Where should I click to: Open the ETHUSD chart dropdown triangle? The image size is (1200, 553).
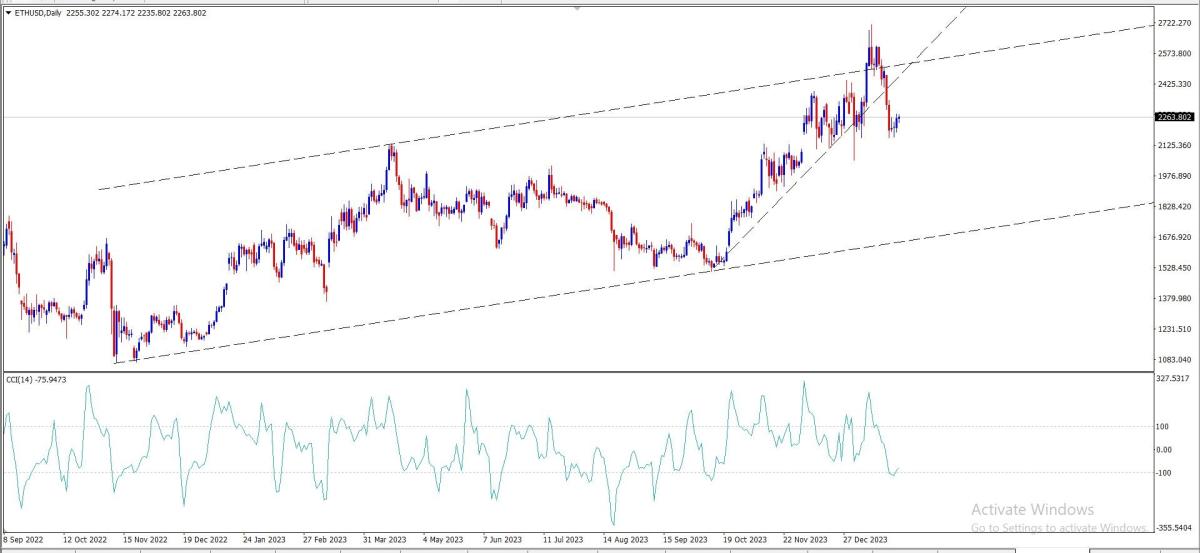pyautogui.click(x=9, y=13)
